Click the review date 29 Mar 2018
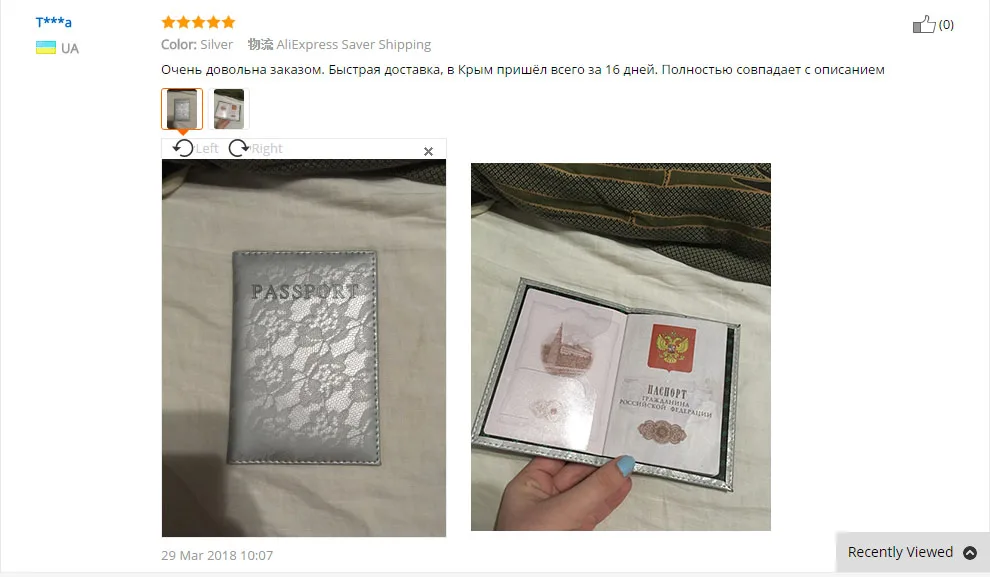Screen dimensions: 990x577 point(217,556)
